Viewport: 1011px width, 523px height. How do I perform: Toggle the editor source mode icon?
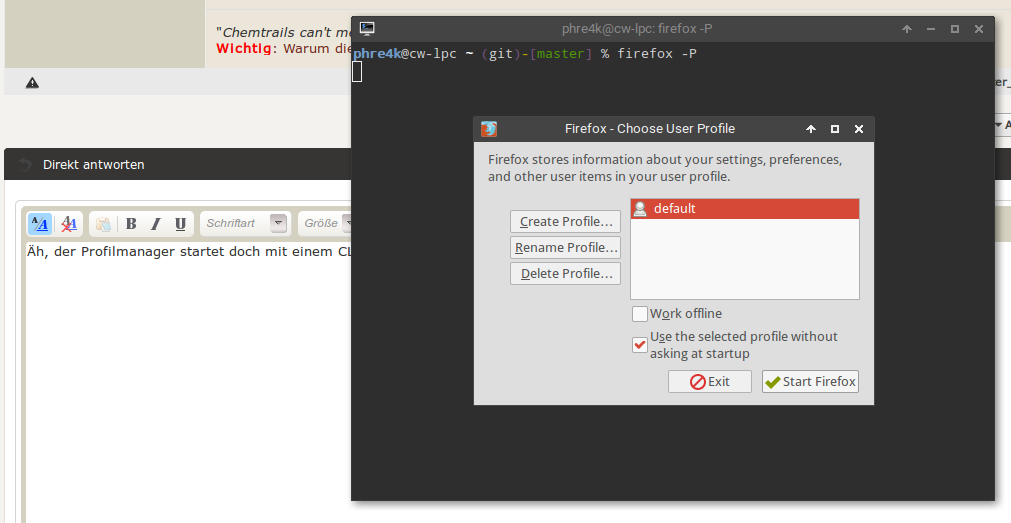[x=40, y=224]
